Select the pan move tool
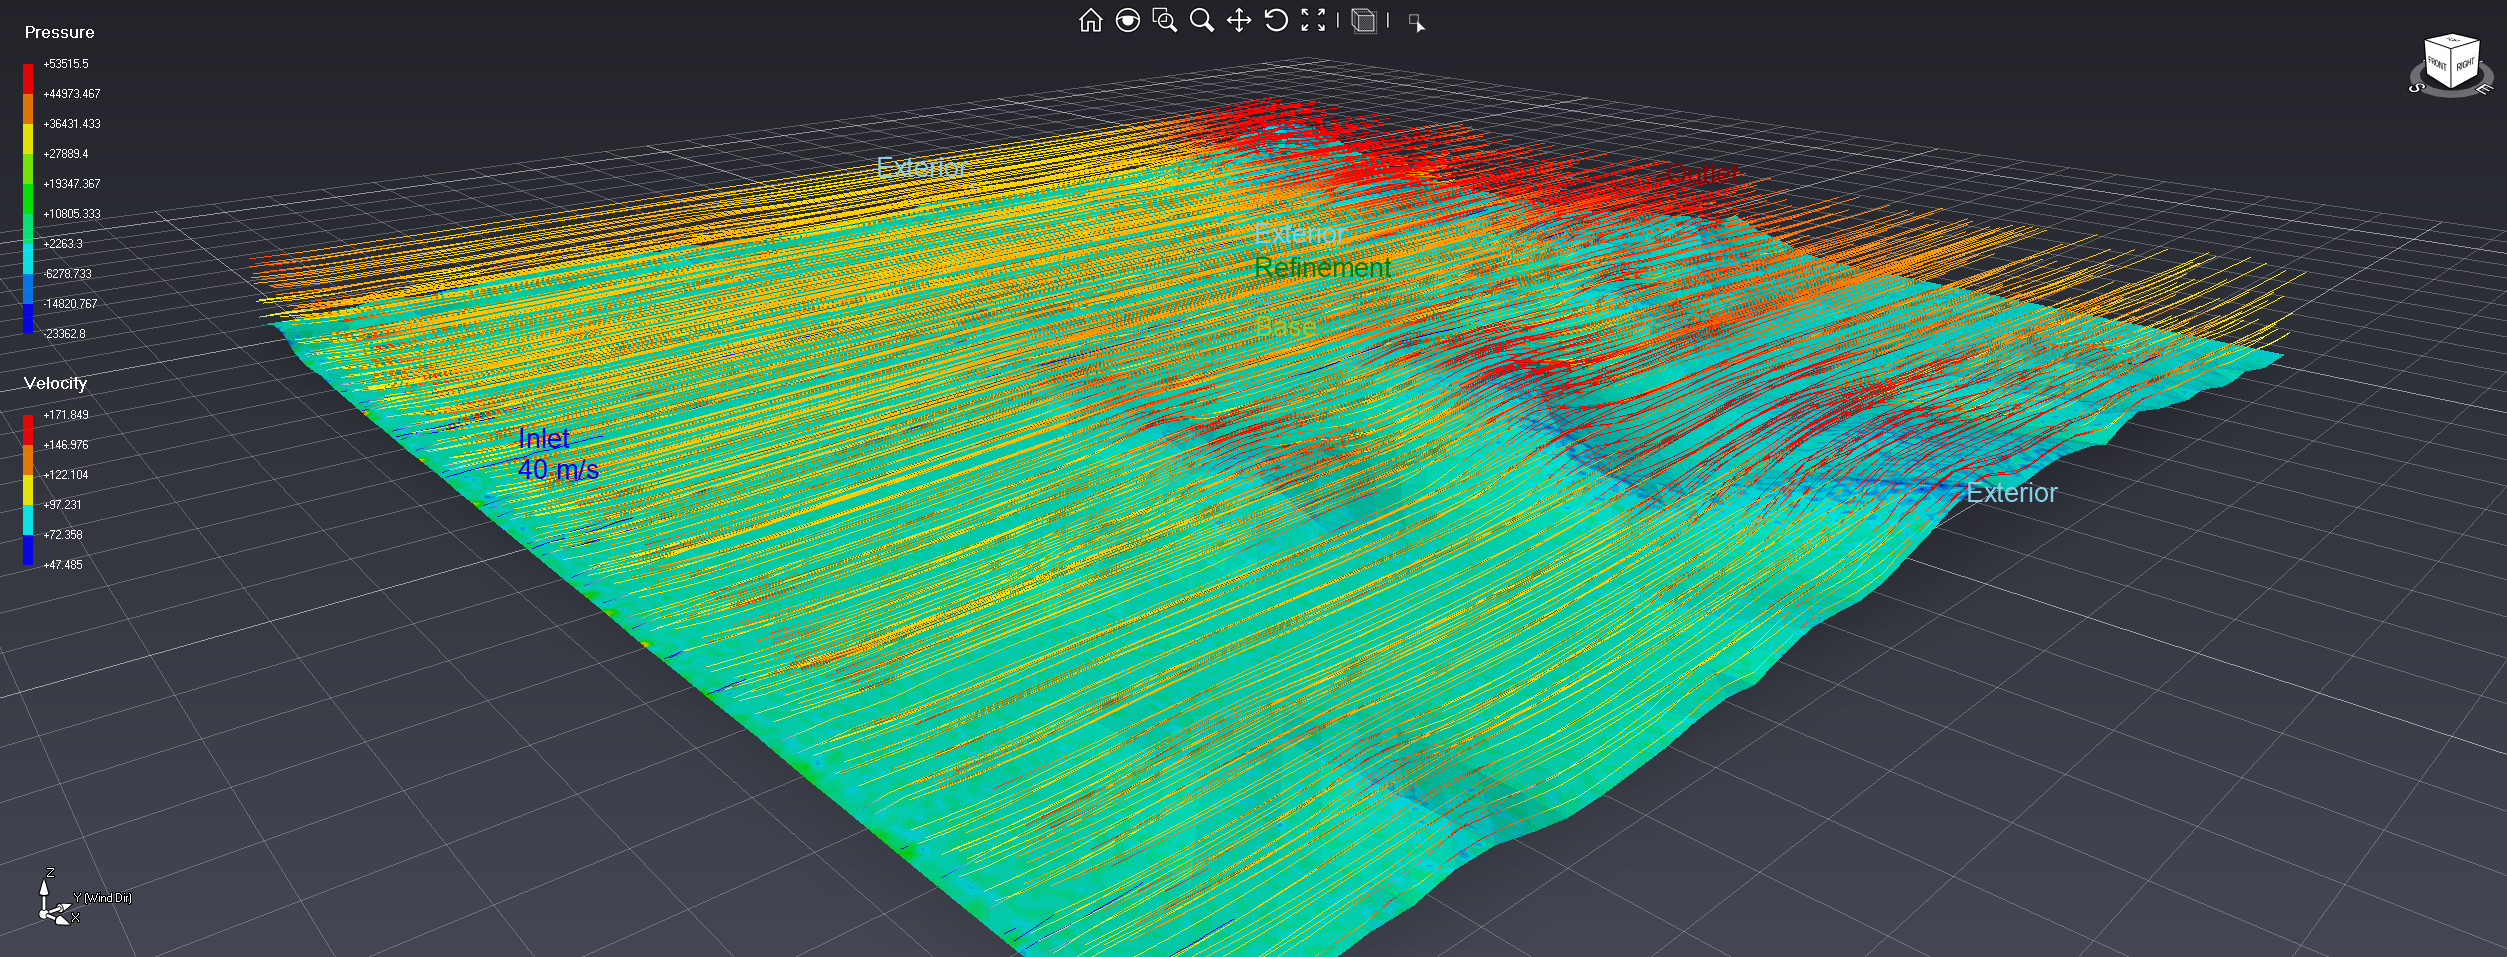This screenshot has height=957, width=2507. click(x=1239, y=20)
